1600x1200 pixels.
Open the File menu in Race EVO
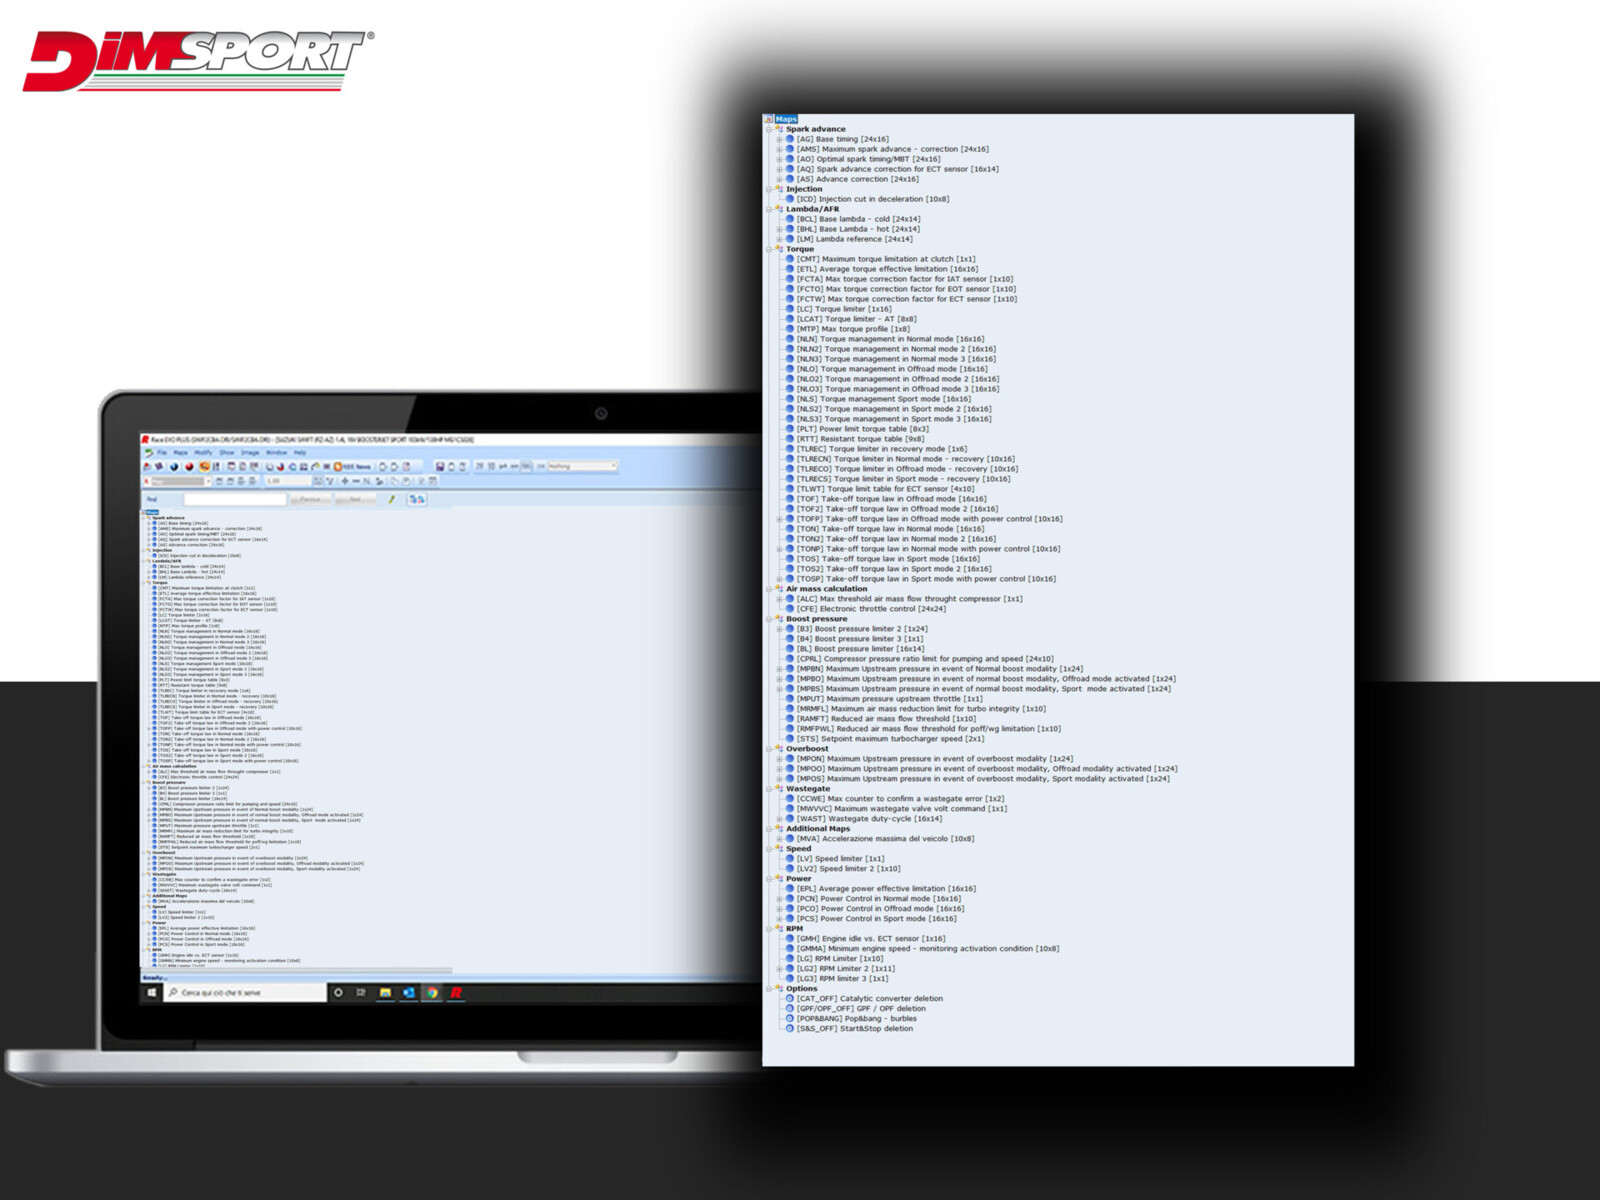(x=161, y=453)
